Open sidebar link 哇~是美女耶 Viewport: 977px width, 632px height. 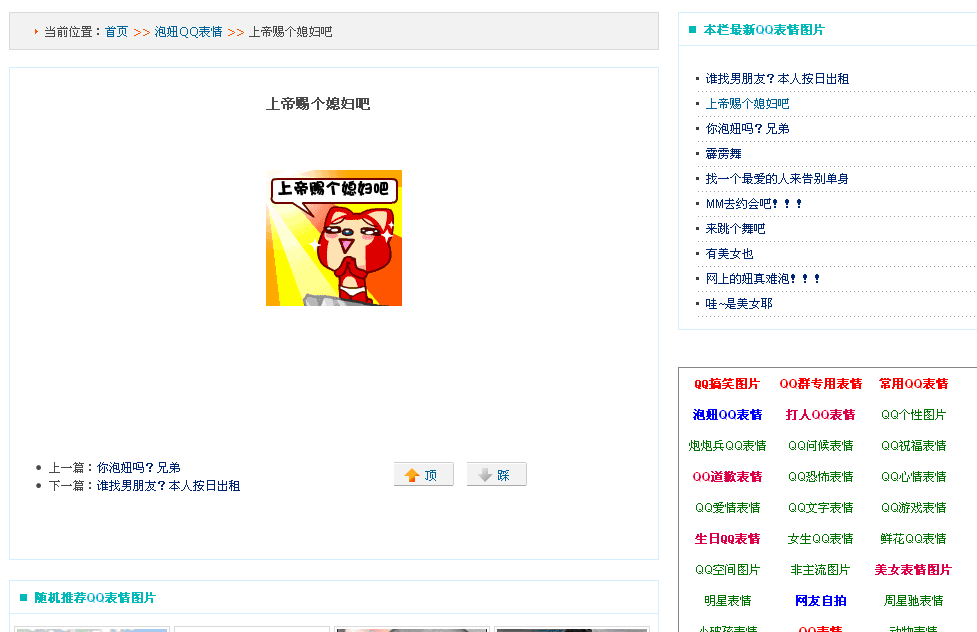(739, 303)
